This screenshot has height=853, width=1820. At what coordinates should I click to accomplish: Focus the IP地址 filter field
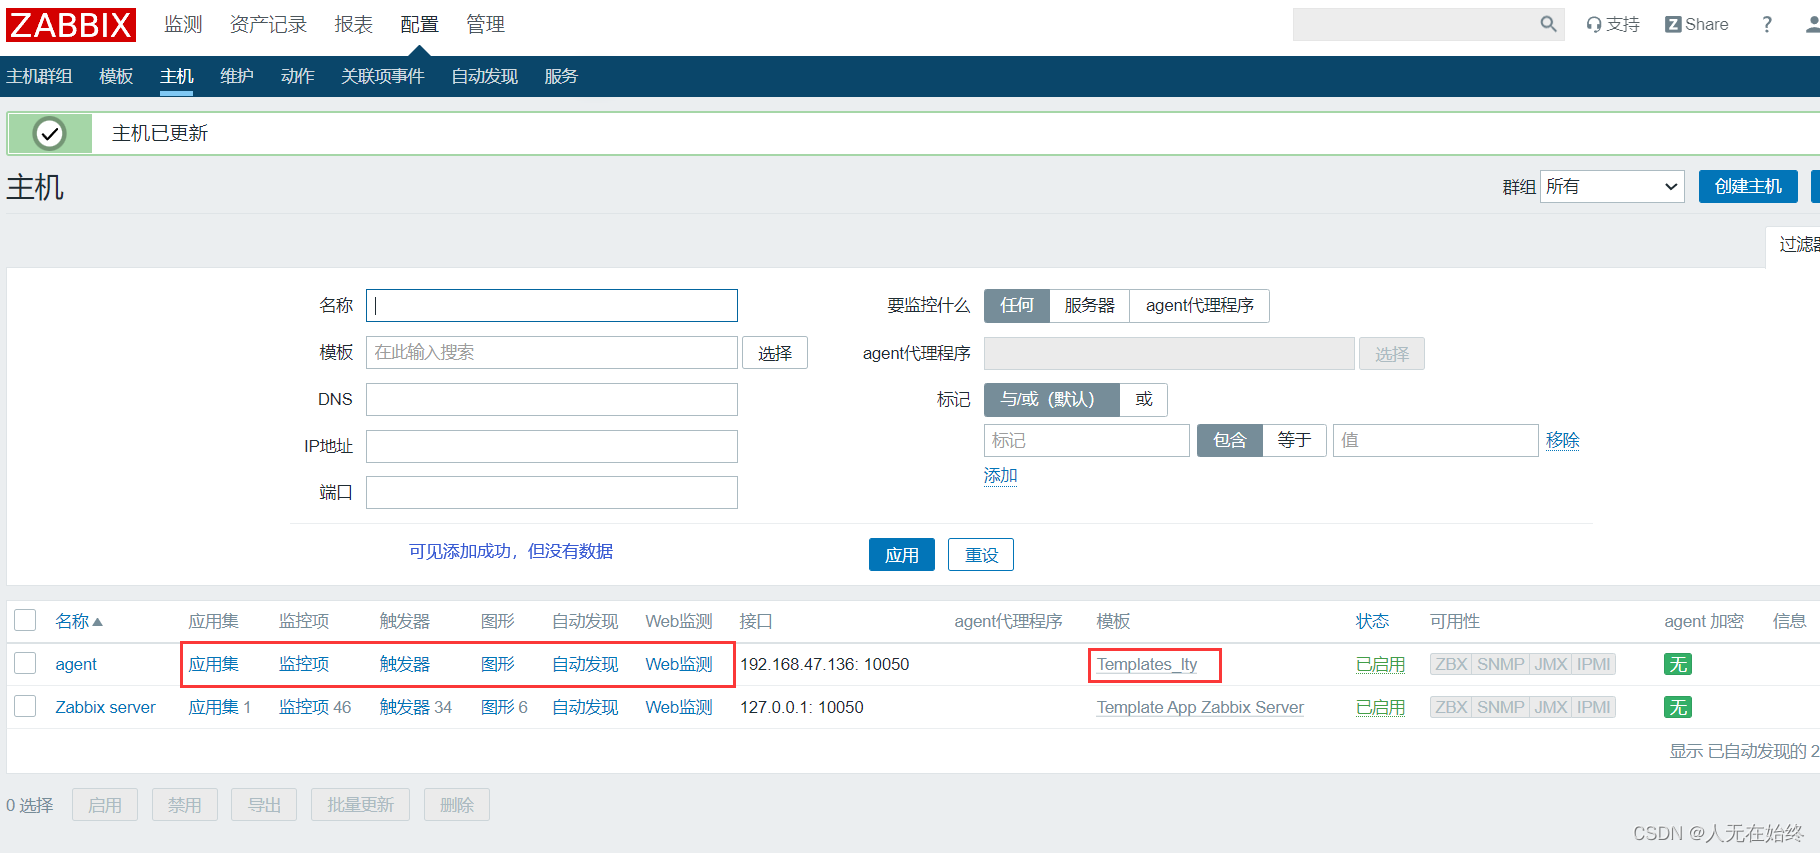point(552,446)
